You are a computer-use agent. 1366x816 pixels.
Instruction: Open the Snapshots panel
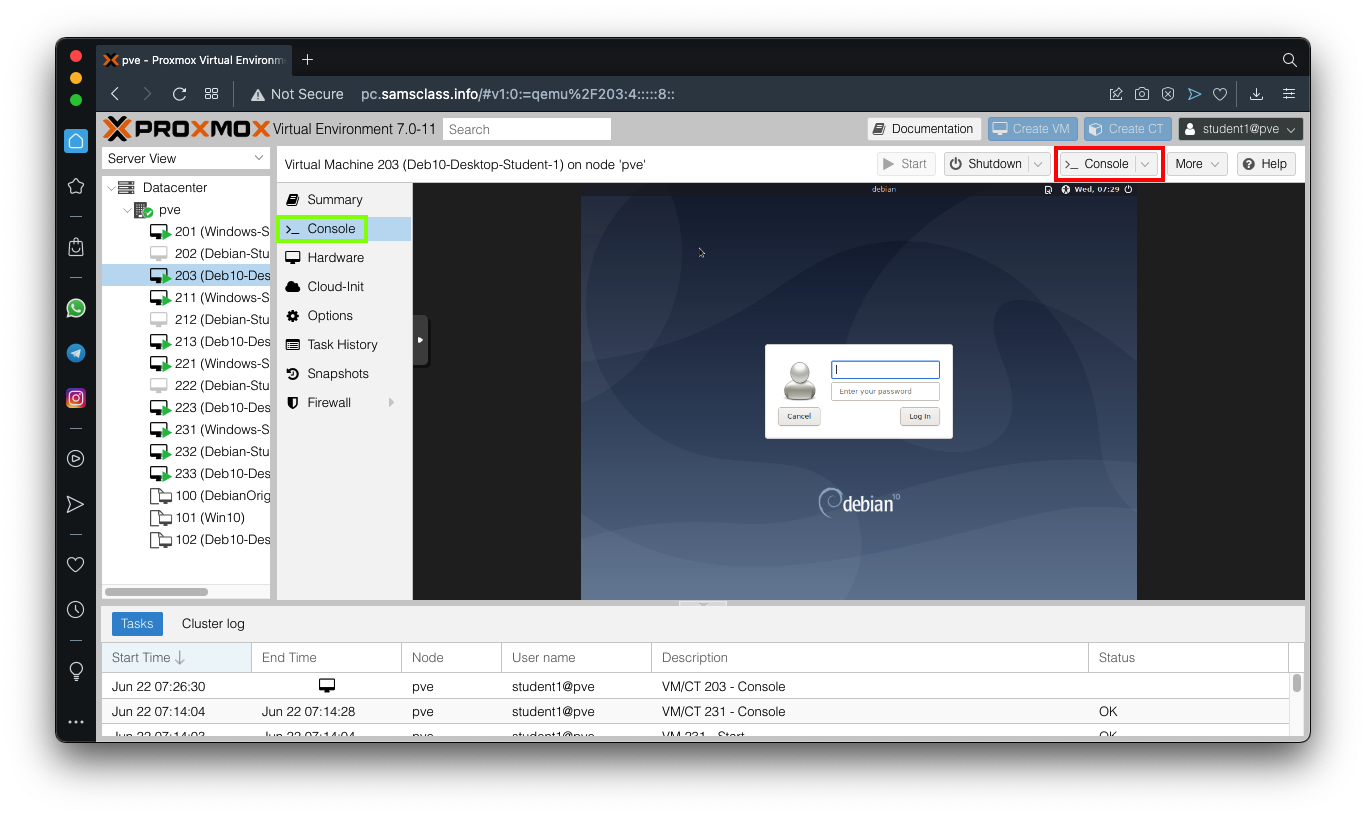pyautogui.click(x=344, y=374)
